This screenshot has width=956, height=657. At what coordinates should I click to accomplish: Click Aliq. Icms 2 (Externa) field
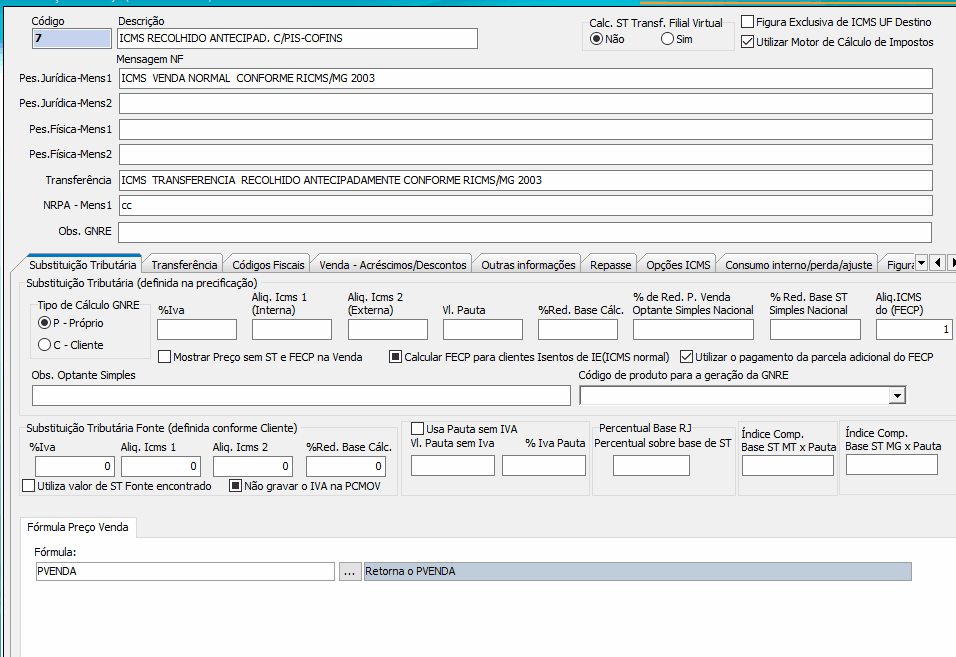[x=388, y=330]
